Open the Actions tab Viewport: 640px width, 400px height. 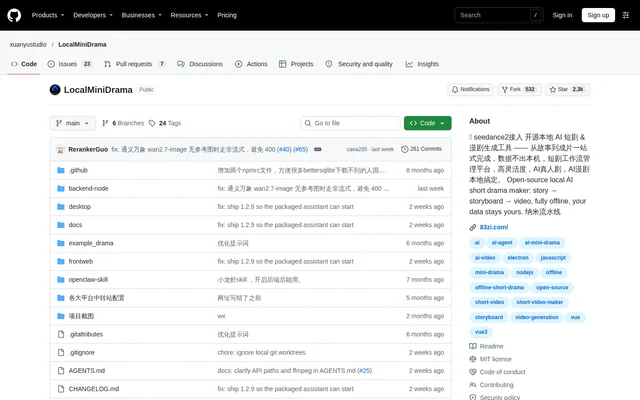(x=251, y=64)
